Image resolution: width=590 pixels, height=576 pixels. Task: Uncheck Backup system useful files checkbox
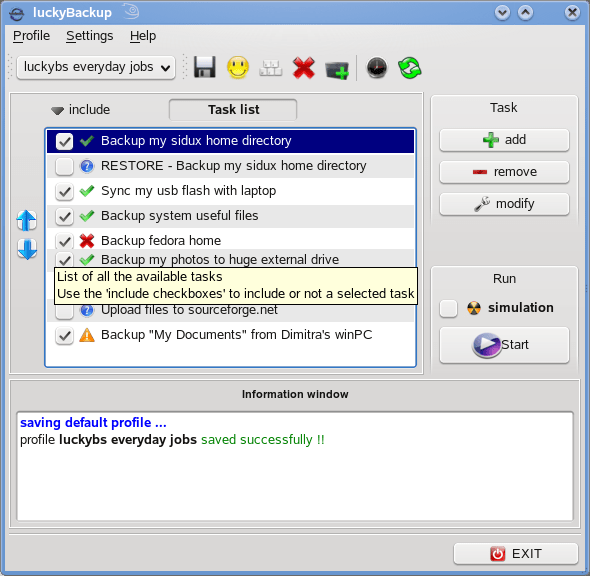(64, 216)
